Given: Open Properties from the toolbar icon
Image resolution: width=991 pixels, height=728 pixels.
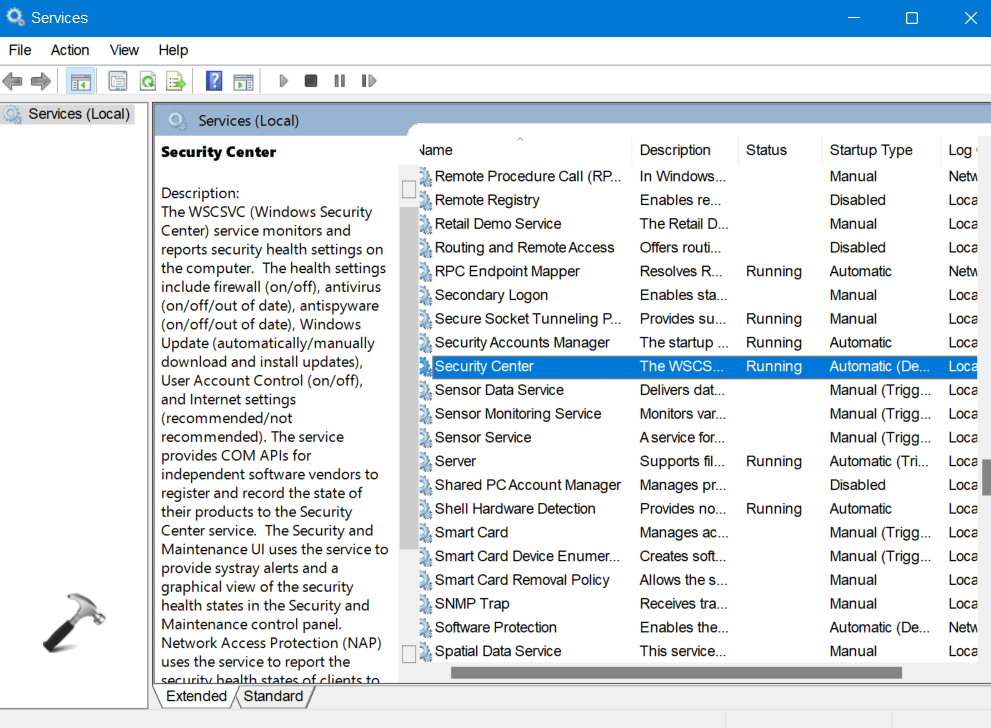Looking at the screenshot, I should pos(118,81).
